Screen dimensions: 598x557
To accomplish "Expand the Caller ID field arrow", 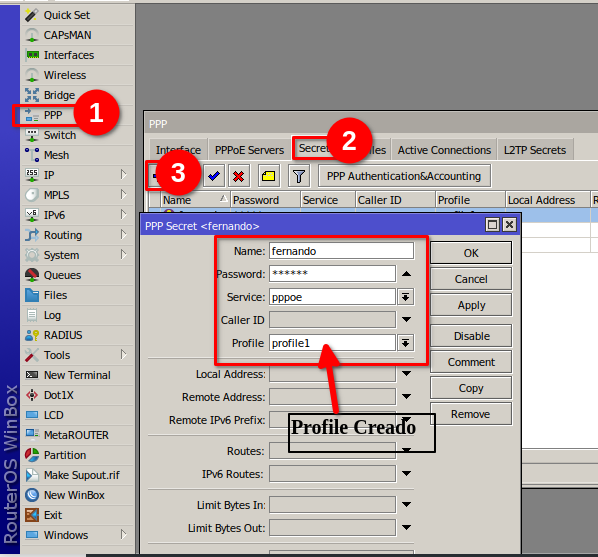I will [x=406, y=319].
